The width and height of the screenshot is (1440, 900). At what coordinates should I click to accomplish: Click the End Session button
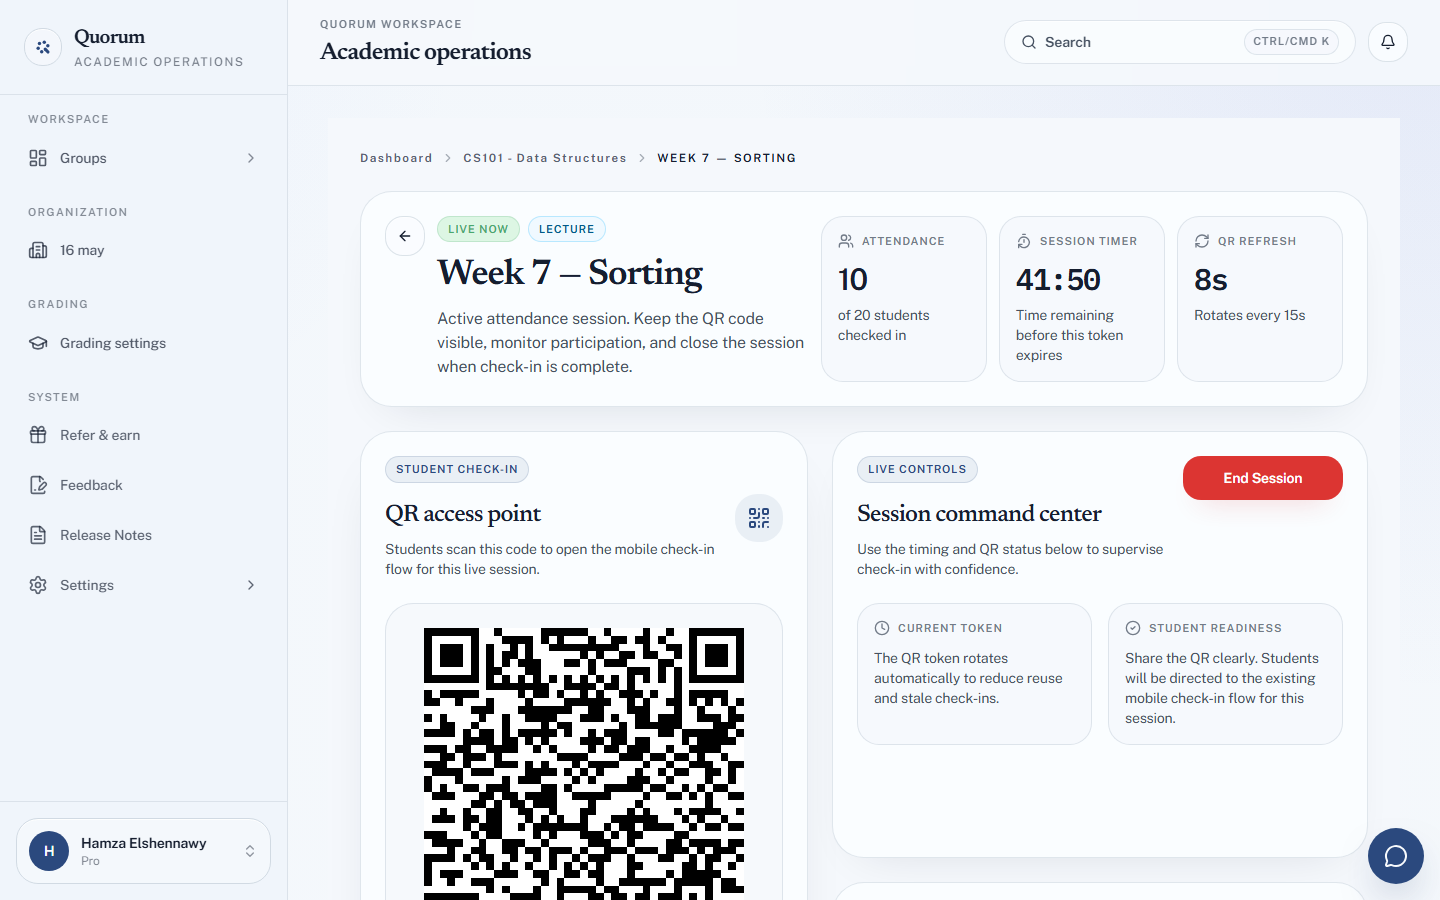tap(1262, 478)
